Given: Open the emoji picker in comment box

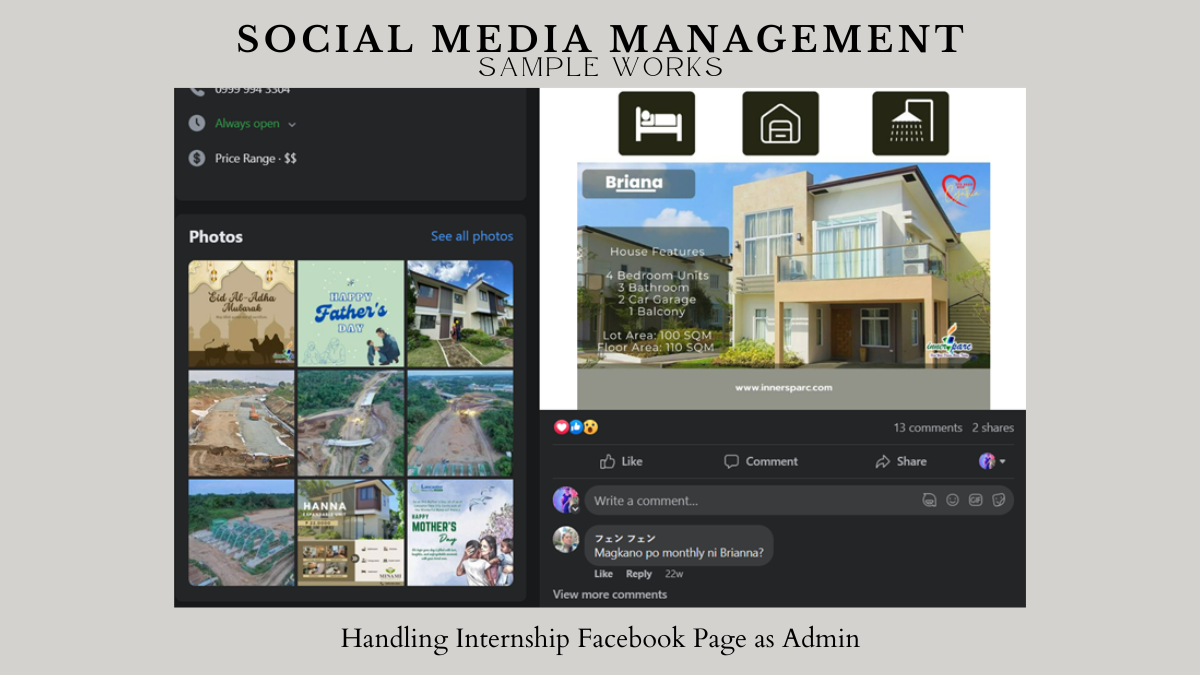Looking at the screenshot, I should (953, 500).
